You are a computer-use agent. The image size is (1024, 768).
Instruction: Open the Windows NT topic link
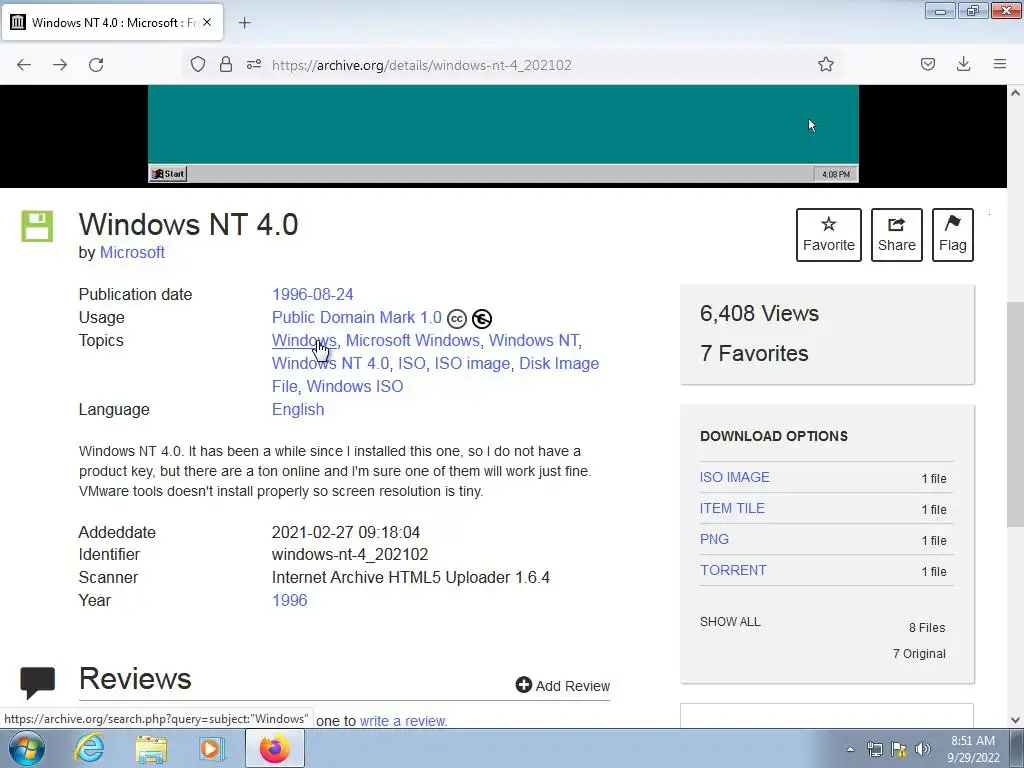coord(534,340)
